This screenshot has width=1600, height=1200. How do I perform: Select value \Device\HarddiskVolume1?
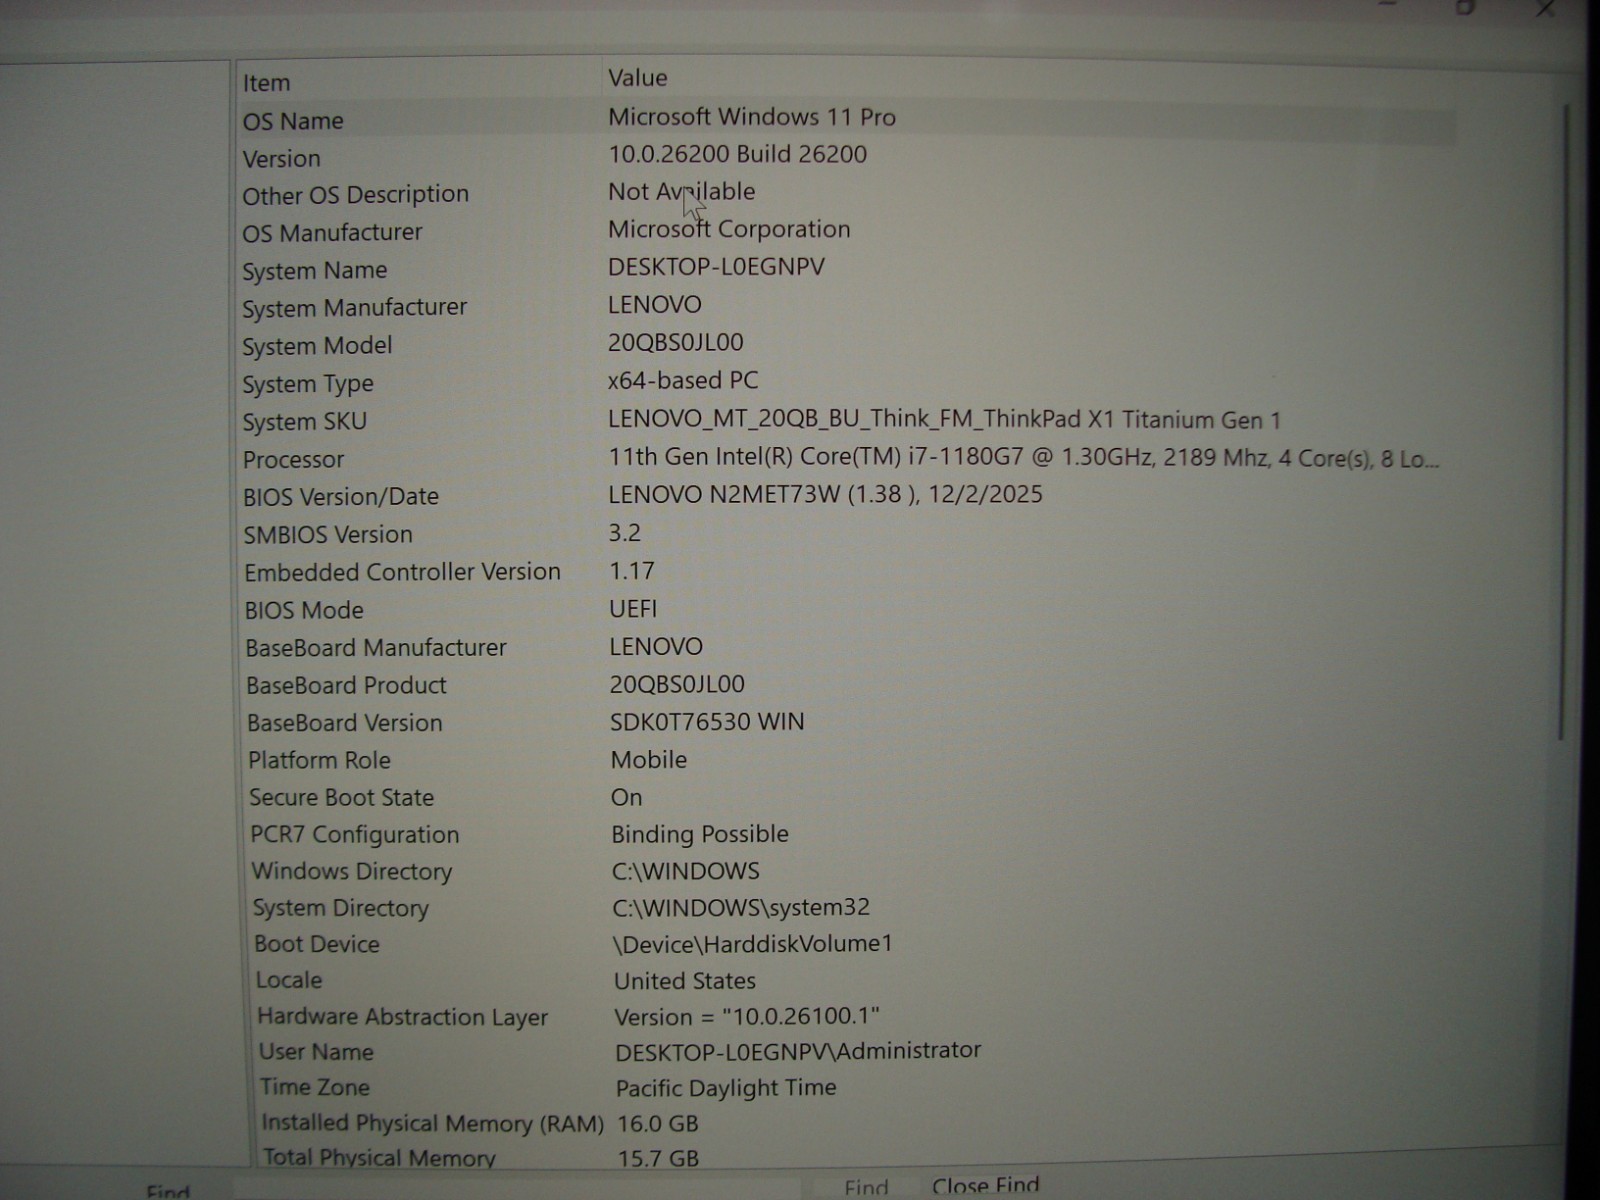(x=753, y=944)
